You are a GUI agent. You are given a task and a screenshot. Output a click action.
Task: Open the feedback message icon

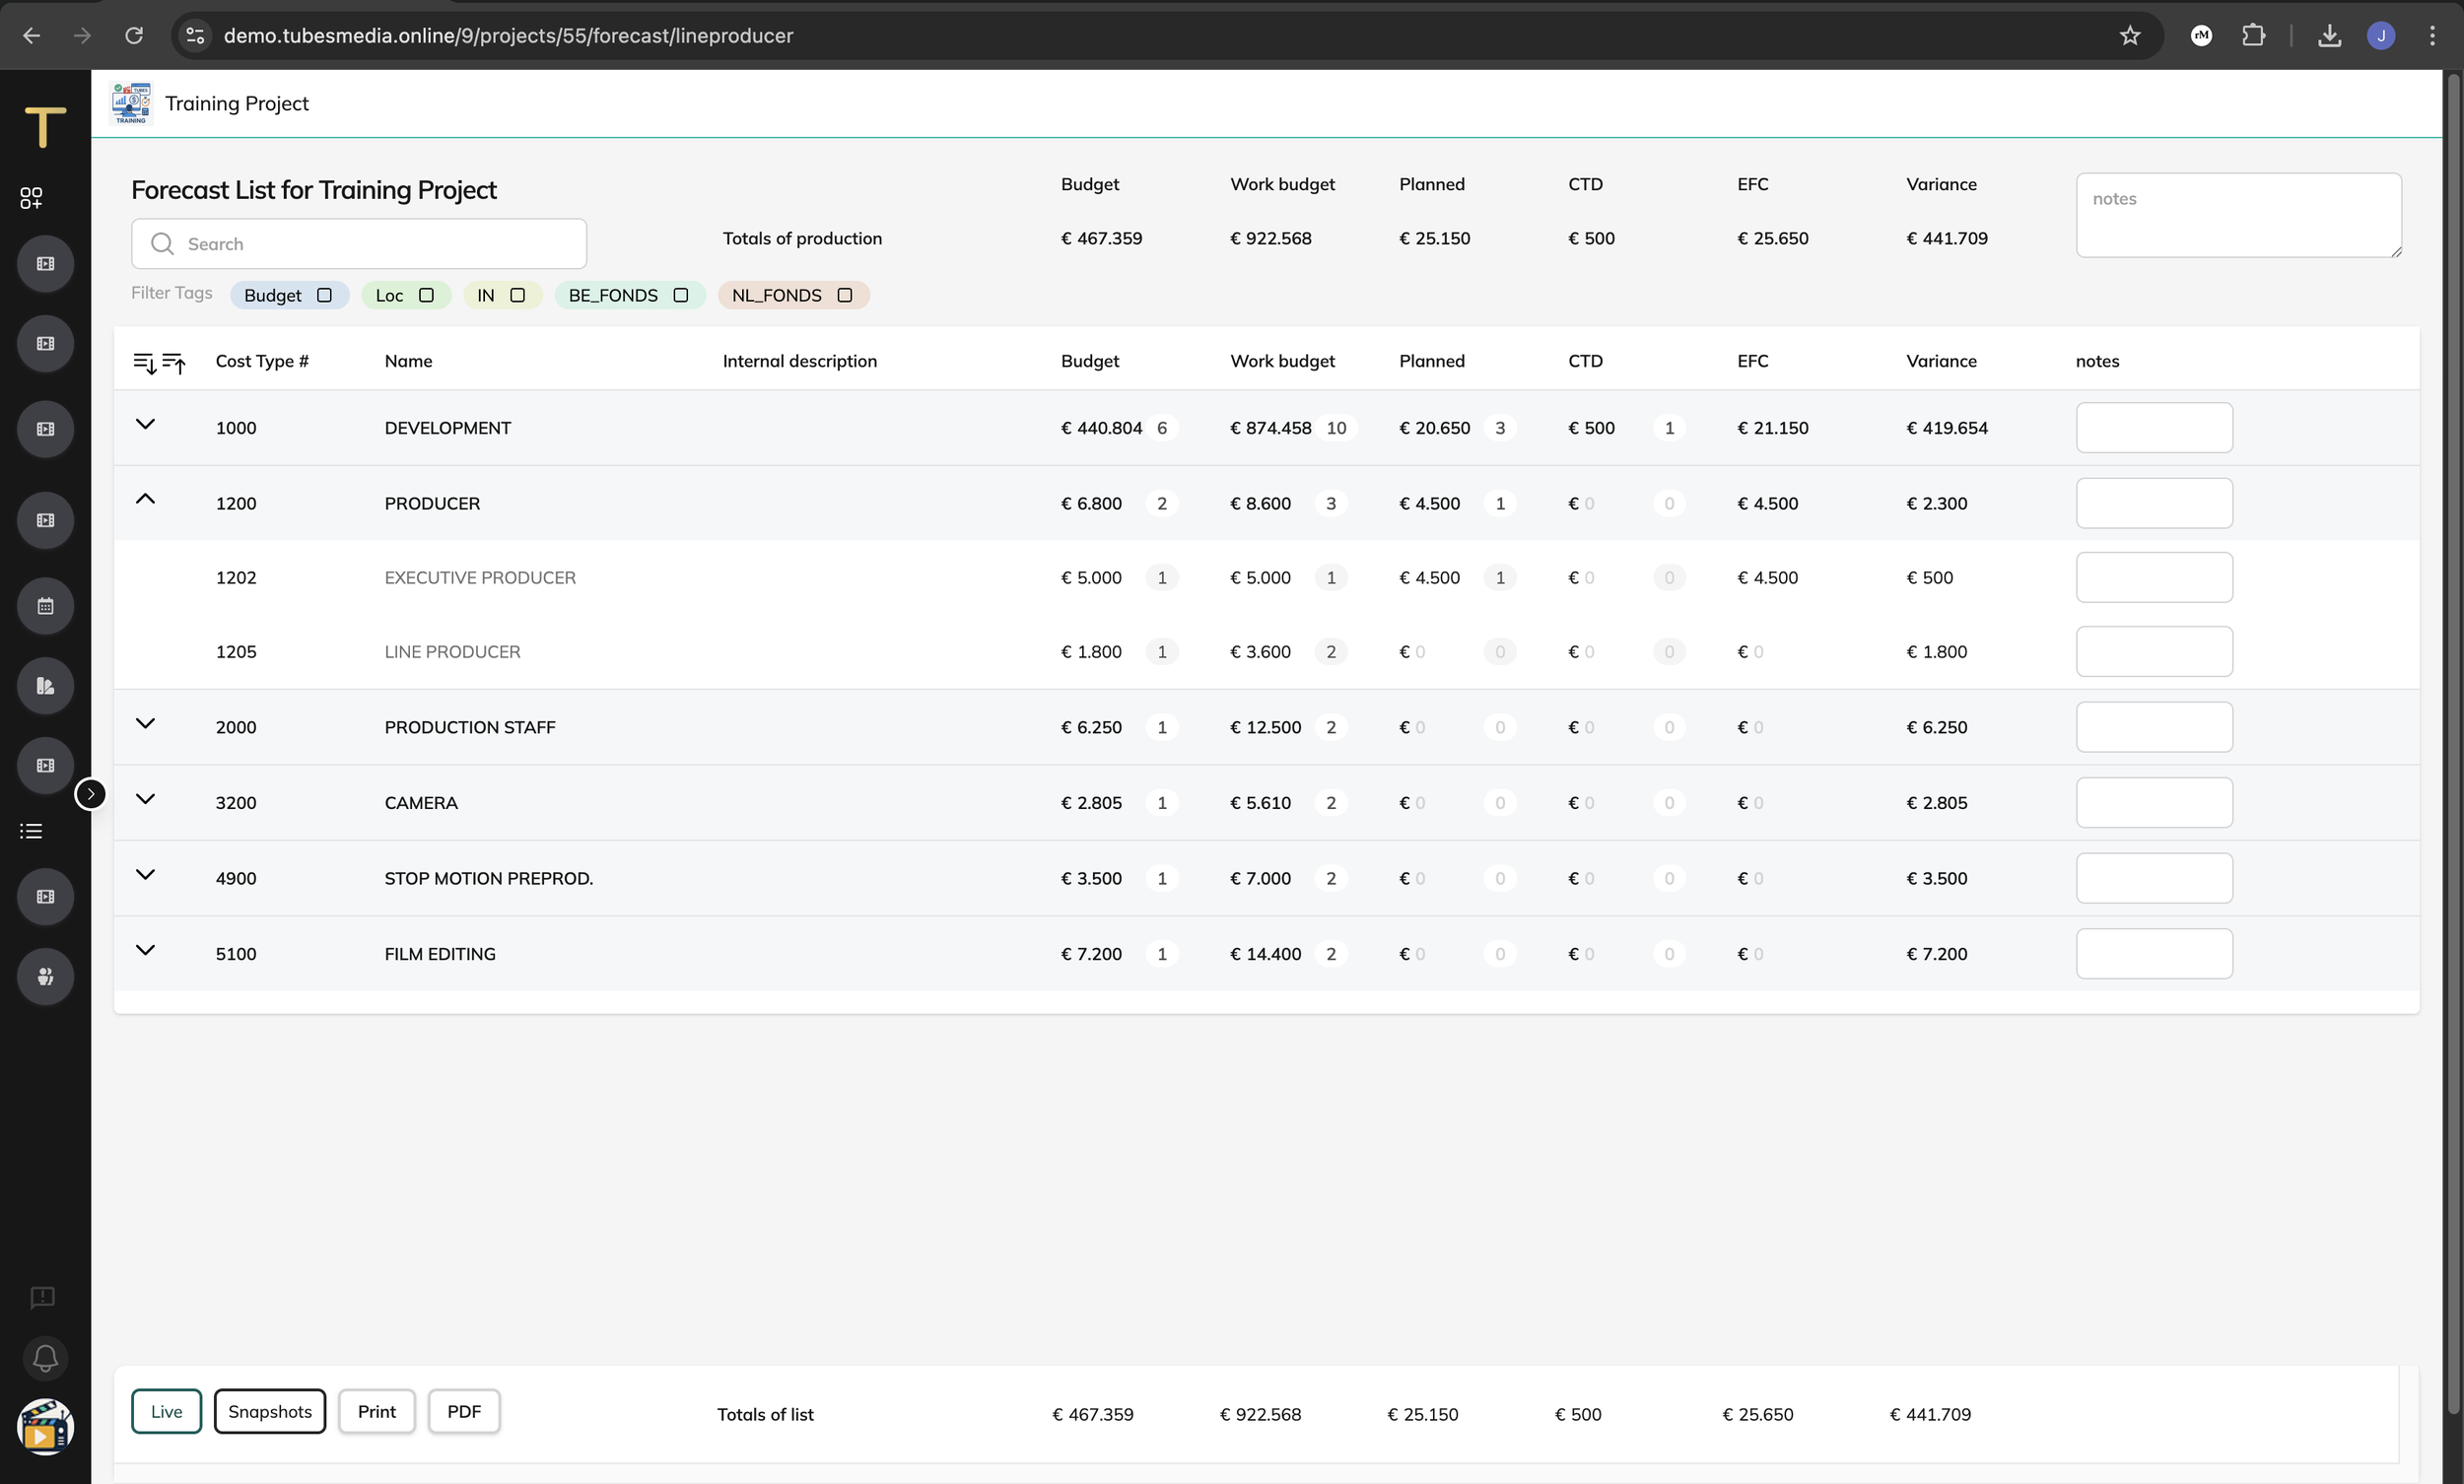pos(42,1297)
